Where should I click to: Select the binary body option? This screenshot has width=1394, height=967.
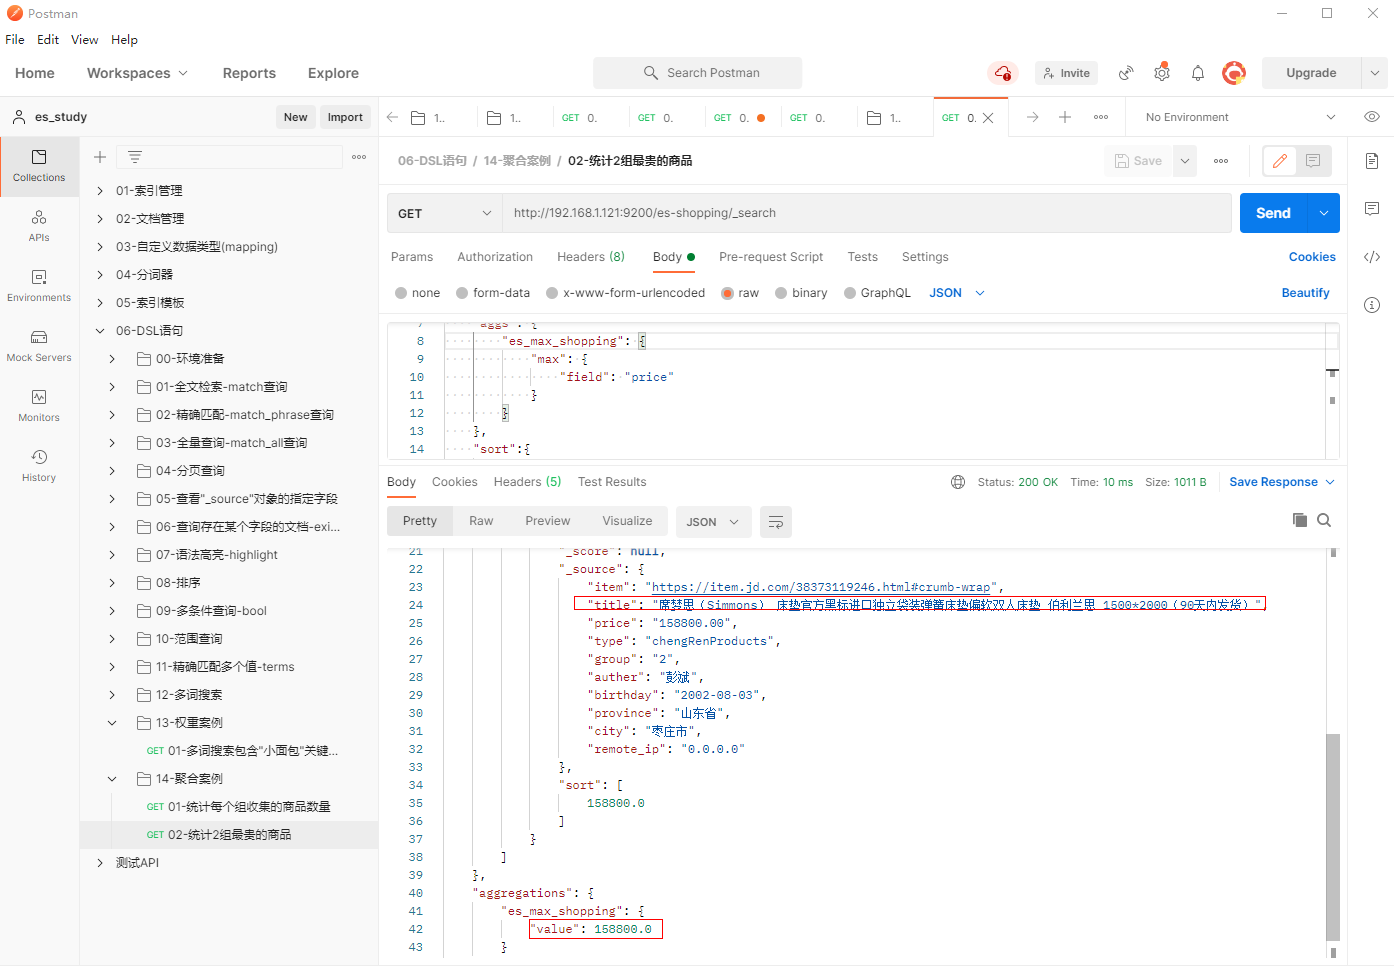click(781, 293)
